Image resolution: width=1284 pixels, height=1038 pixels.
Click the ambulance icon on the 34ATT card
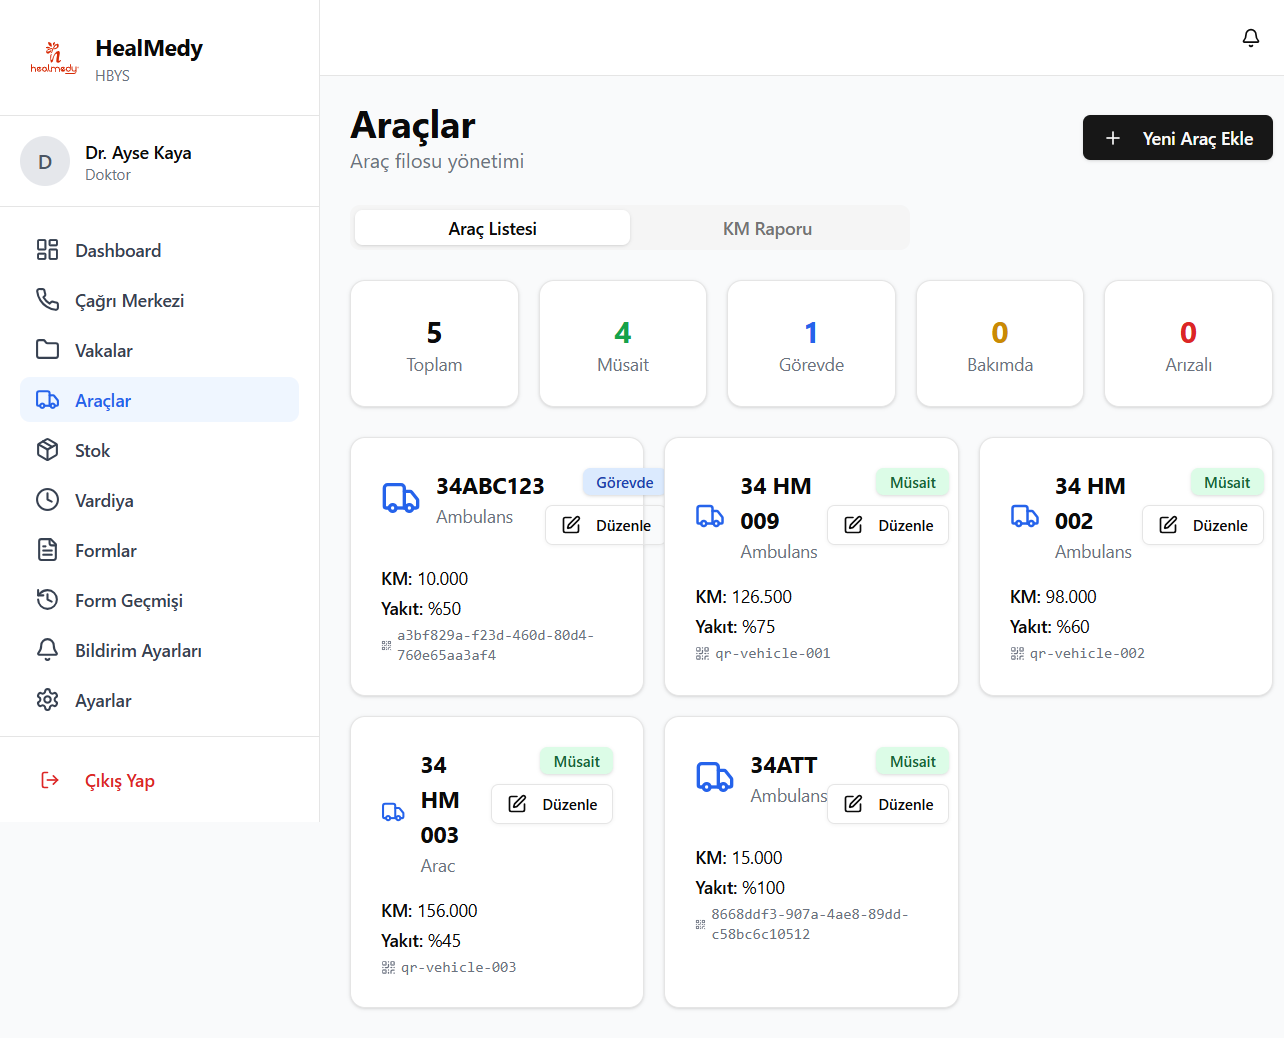714,777
